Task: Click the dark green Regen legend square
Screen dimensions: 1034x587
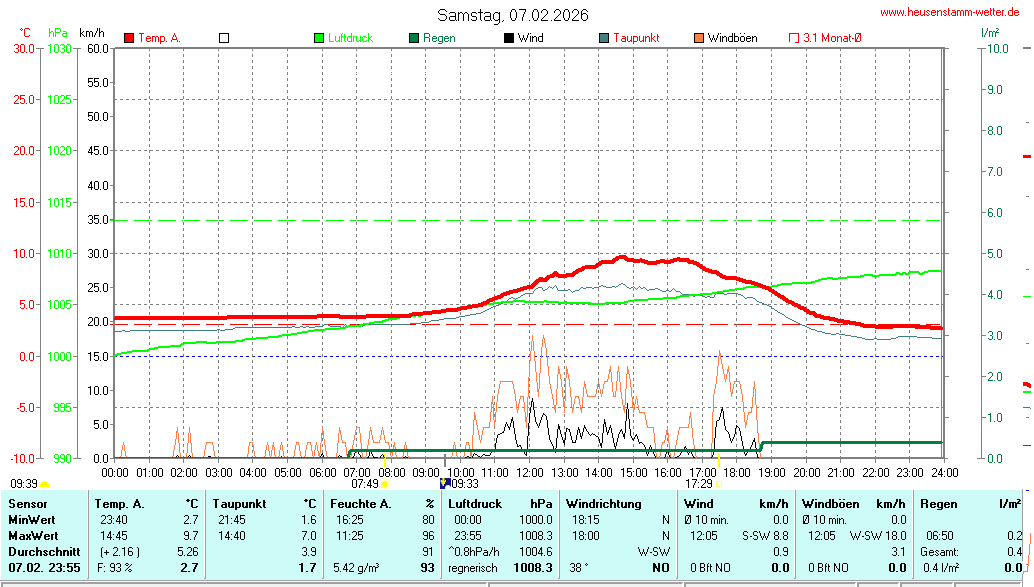Action: (x=414, y=38)
